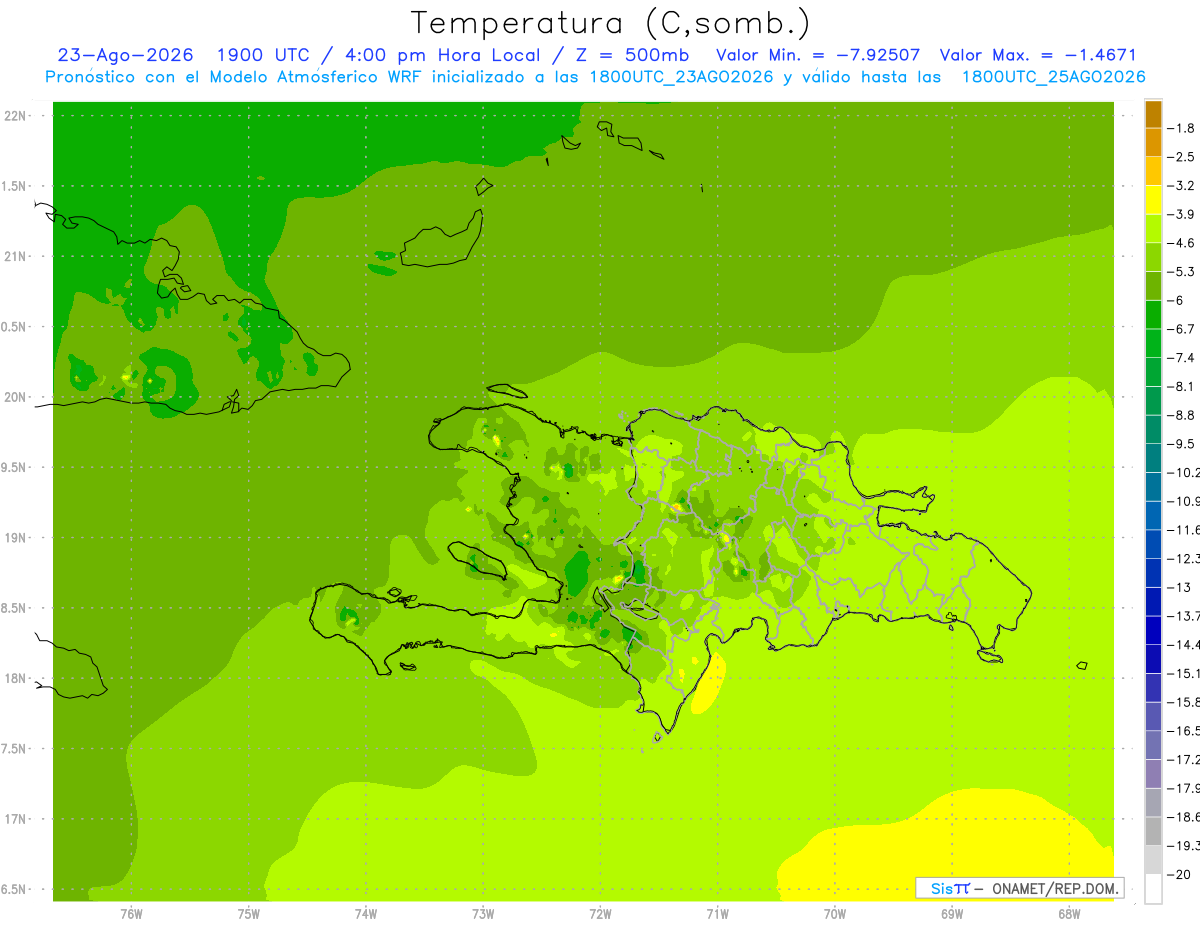1200x927 pixels.
Task: Click the '-20' colorbar label
Action: click(1179, 874)
